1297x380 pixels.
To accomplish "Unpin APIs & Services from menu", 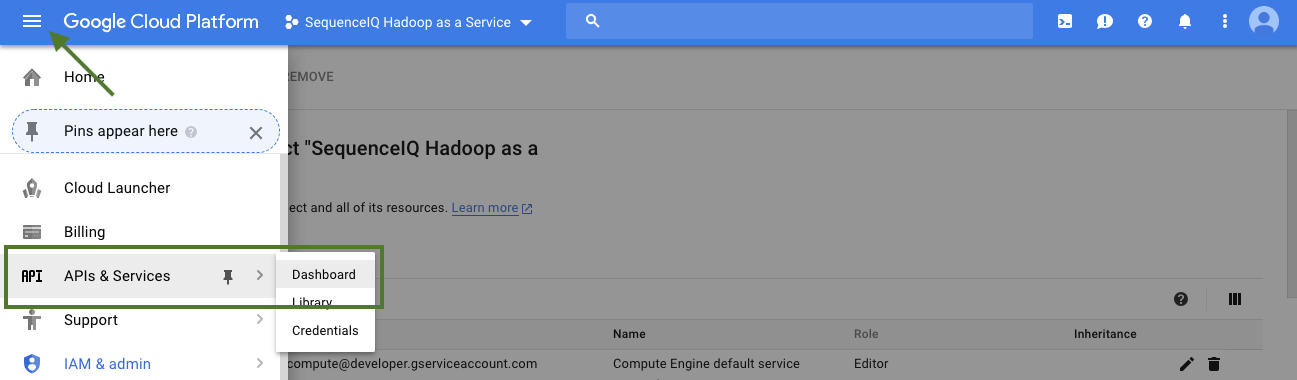I will [228, 276].
